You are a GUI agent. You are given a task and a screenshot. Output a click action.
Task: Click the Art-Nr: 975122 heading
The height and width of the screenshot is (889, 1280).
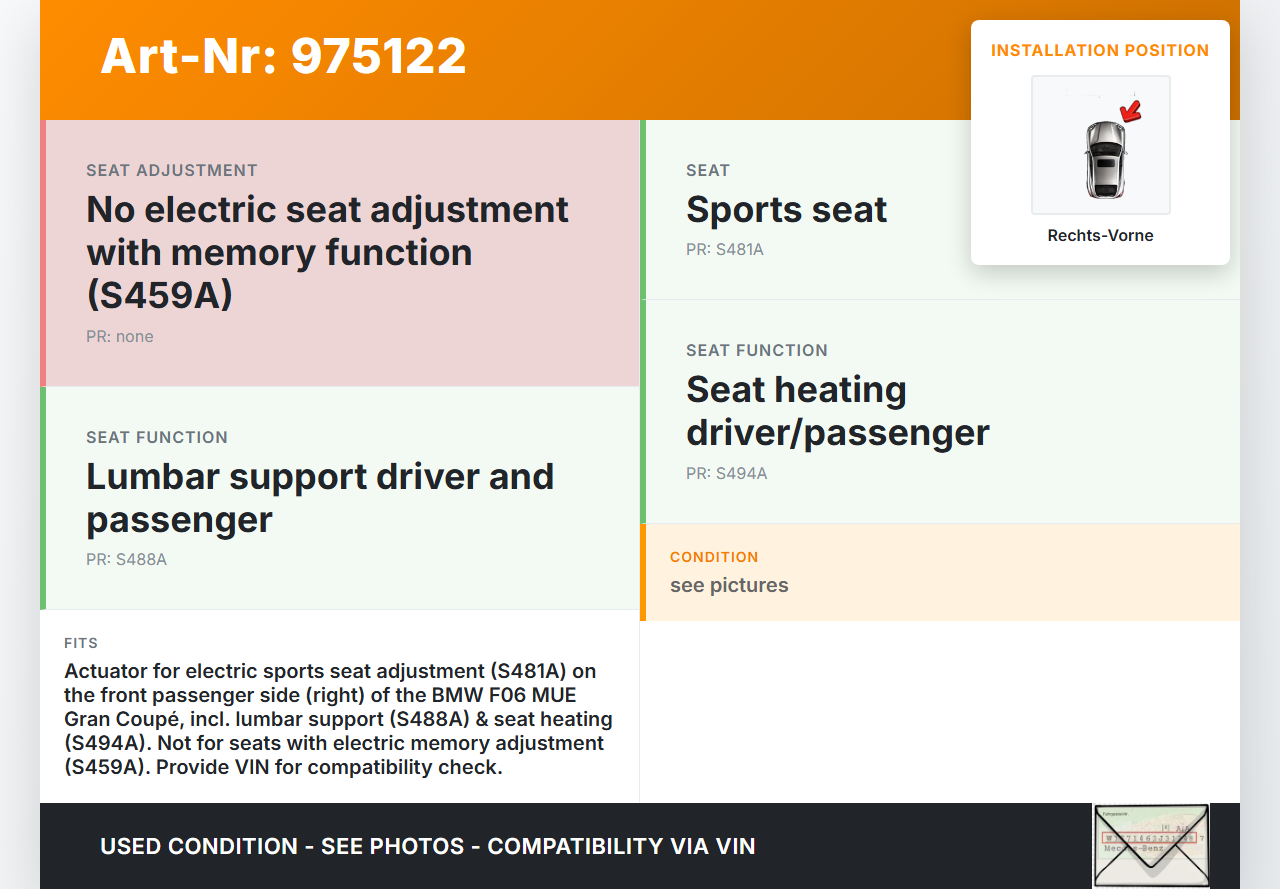pyautogui.click(x=283, y=56)
